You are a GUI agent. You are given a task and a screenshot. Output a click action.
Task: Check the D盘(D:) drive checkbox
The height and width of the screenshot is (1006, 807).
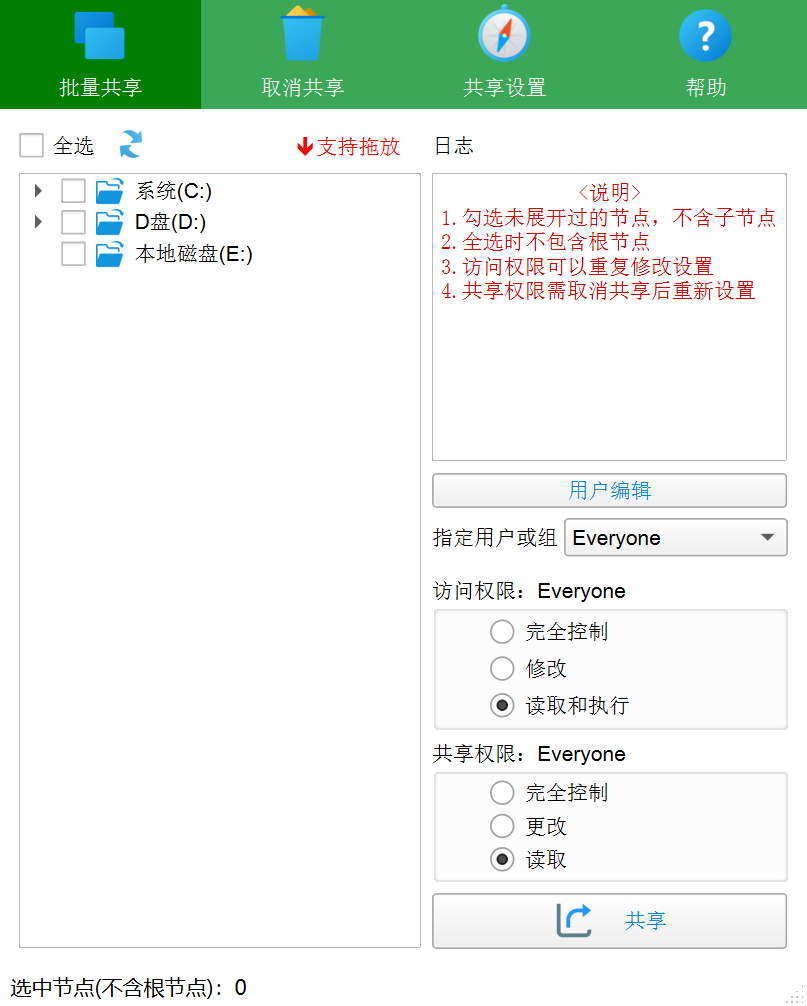pos(73,222)
